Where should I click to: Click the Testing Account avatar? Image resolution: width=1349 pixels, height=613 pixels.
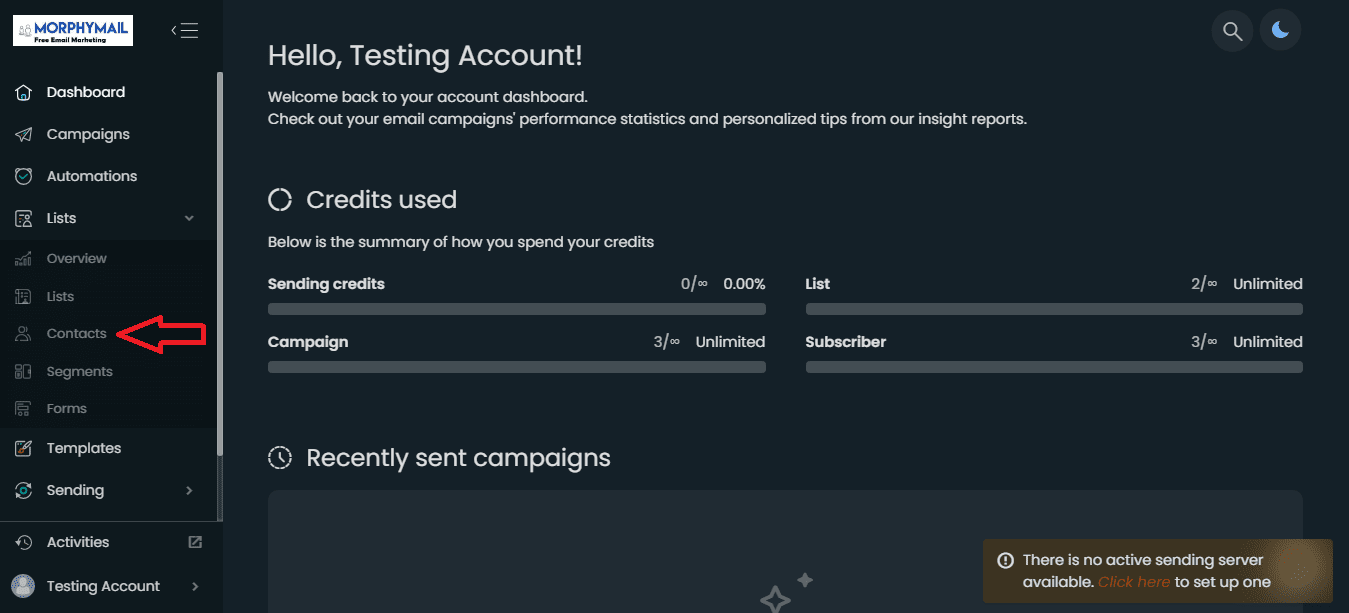[x=24, y=586]
